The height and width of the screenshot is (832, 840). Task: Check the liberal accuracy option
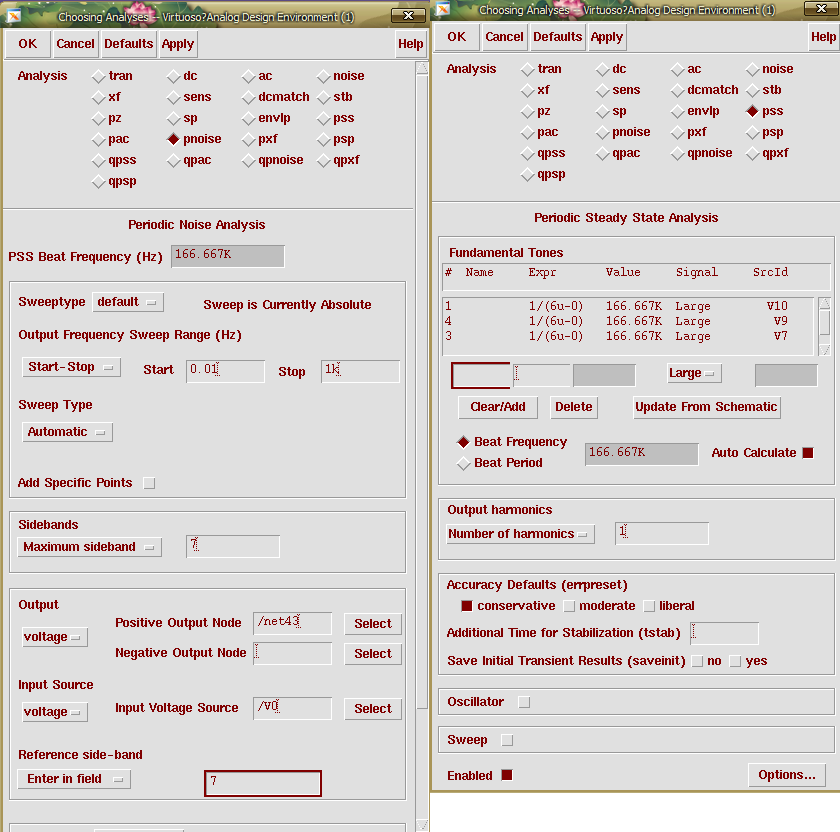[x=649, y=606]
